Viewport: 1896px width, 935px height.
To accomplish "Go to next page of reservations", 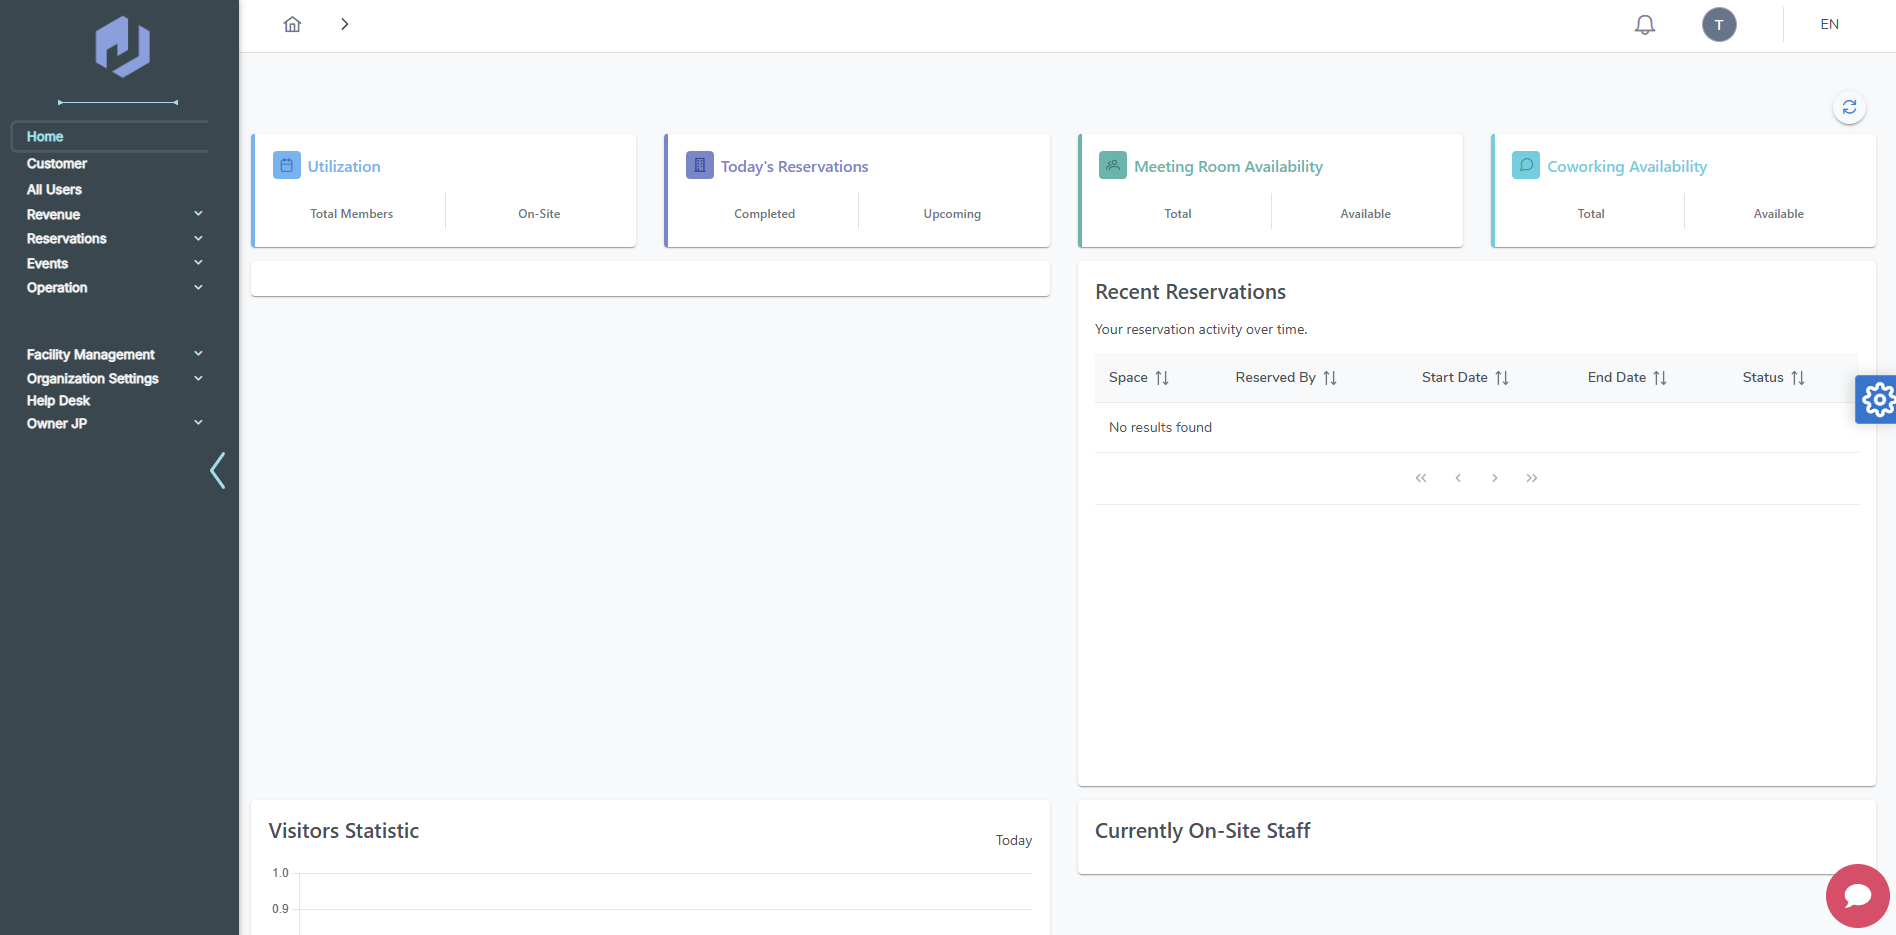I will [x=1495, y=478].
